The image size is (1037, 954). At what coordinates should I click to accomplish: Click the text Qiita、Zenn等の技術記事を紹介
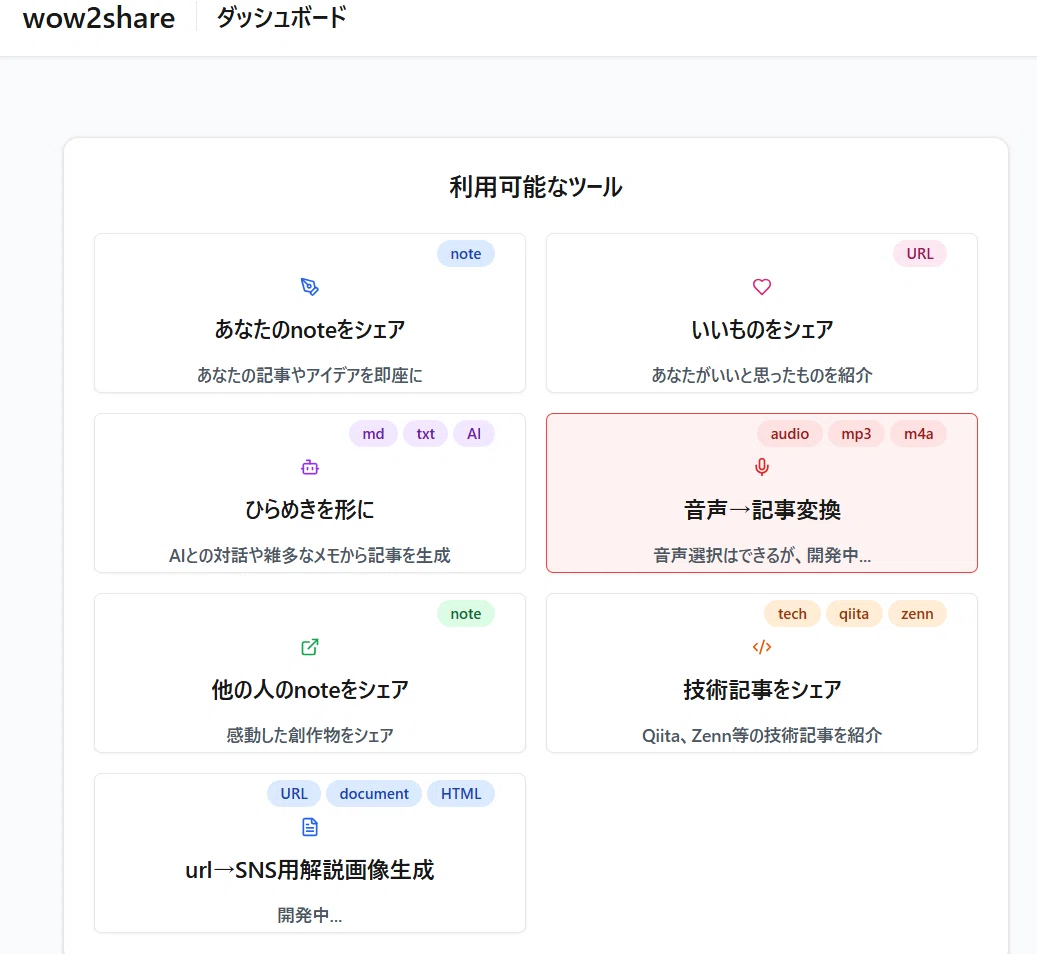762,735
